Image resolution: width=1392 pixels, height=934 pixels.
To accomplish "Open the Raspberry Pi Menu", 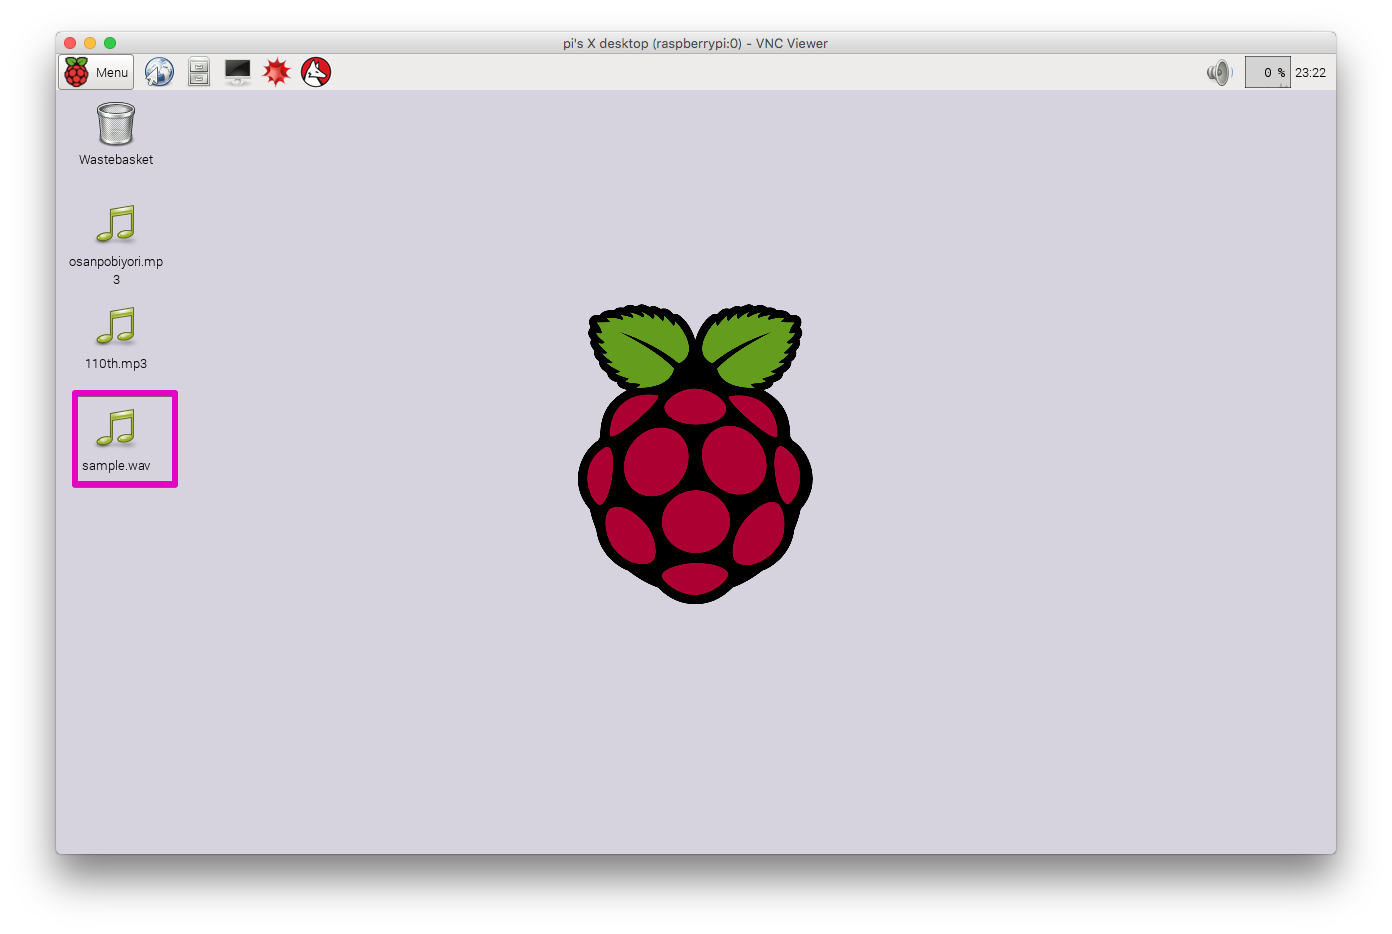I will 95,71.
